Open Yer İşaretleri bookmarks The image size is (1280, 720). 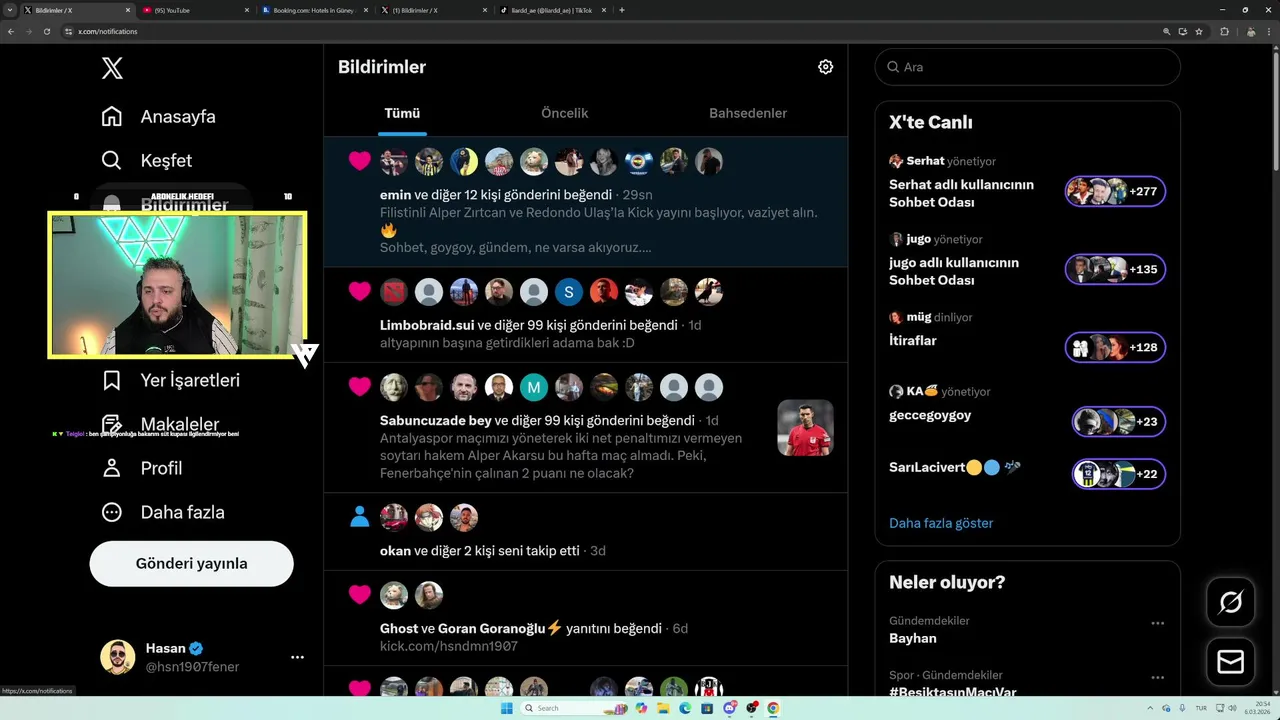(x=170, y=380)
